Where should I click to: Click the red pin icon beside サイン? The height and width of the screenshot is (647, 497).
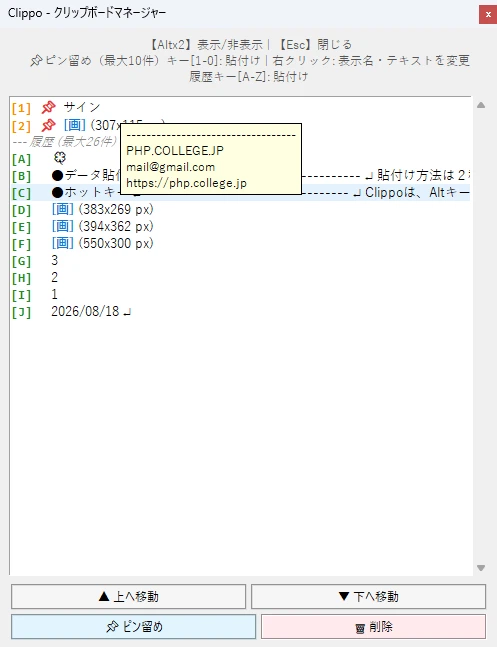(x=48, y=108)
